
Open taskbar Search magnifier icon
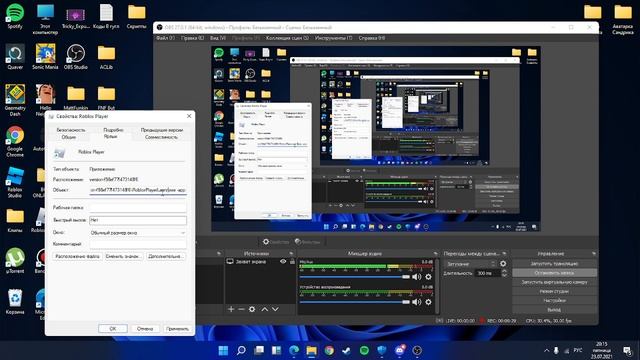click(x=241, y=350)
